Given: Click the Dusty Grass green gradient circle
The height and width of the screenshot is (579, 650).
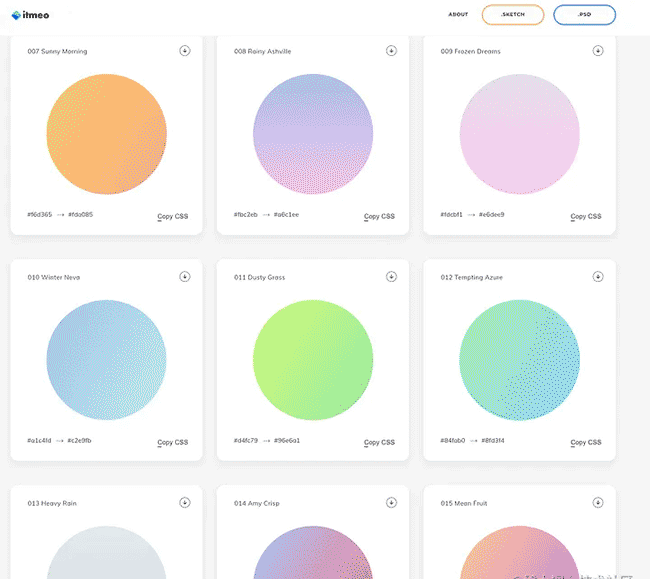Looking at the screenshot, I should coord(313,360).
